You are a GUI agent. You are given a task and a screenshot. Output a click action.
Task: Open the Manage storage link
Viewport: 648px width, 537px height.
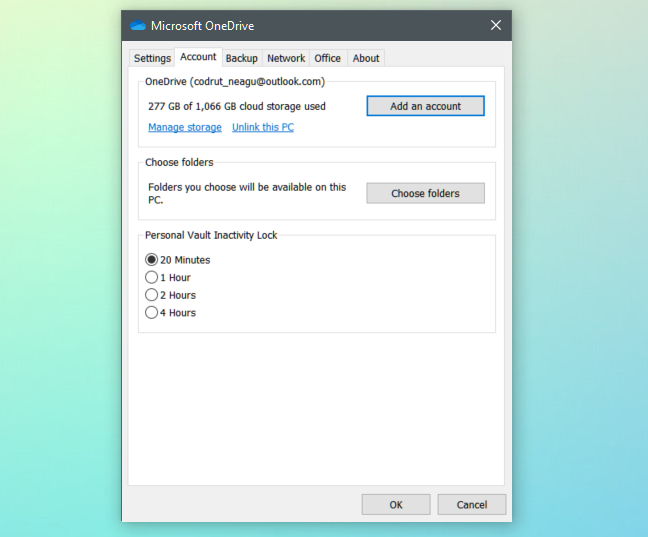pyautogui.click(x=185, y=127)
